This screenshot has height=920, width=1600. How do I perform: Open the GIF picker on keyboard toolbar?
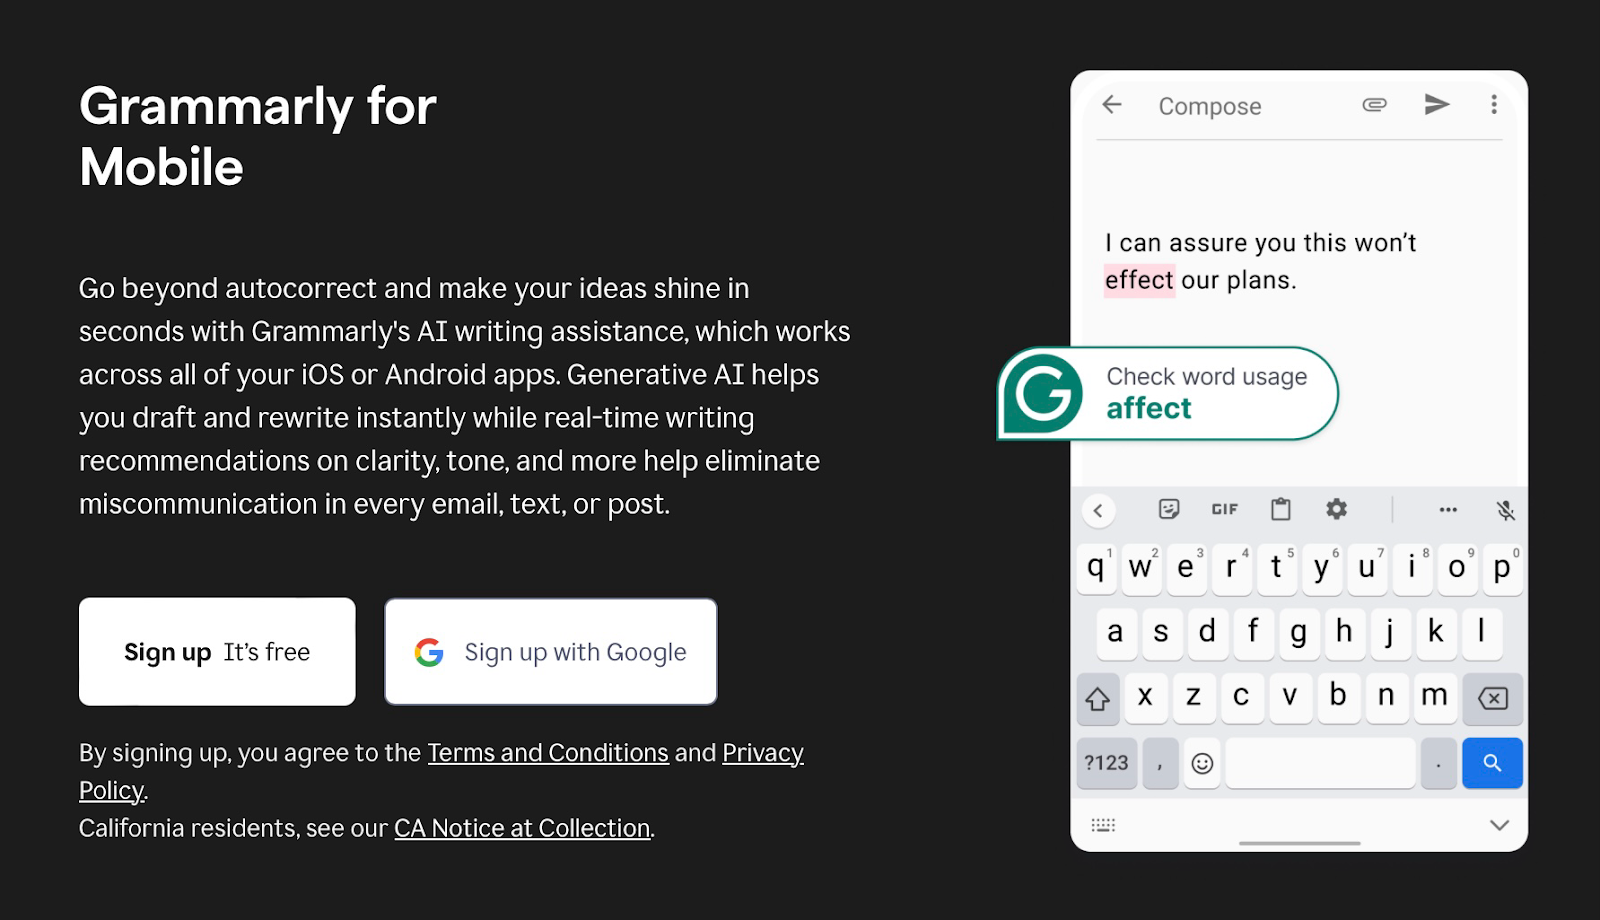(x=1223, y=510)
